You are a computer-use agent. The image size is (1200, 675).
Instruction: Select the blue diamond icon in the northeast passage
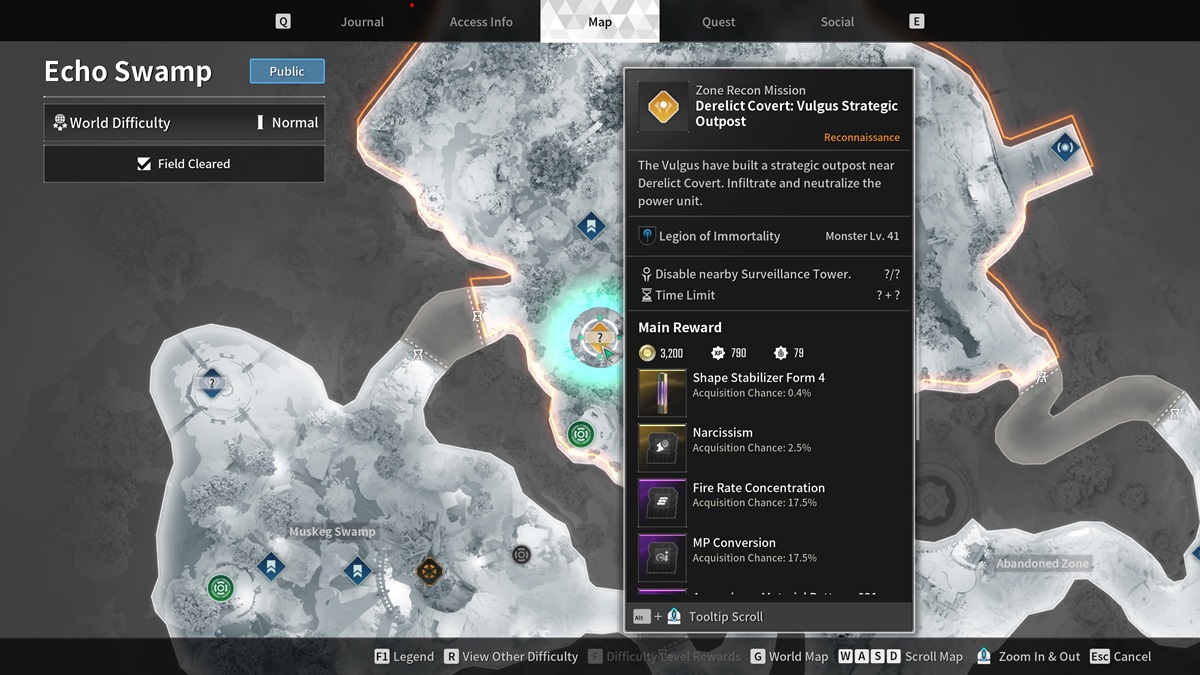coord(1063,148)
